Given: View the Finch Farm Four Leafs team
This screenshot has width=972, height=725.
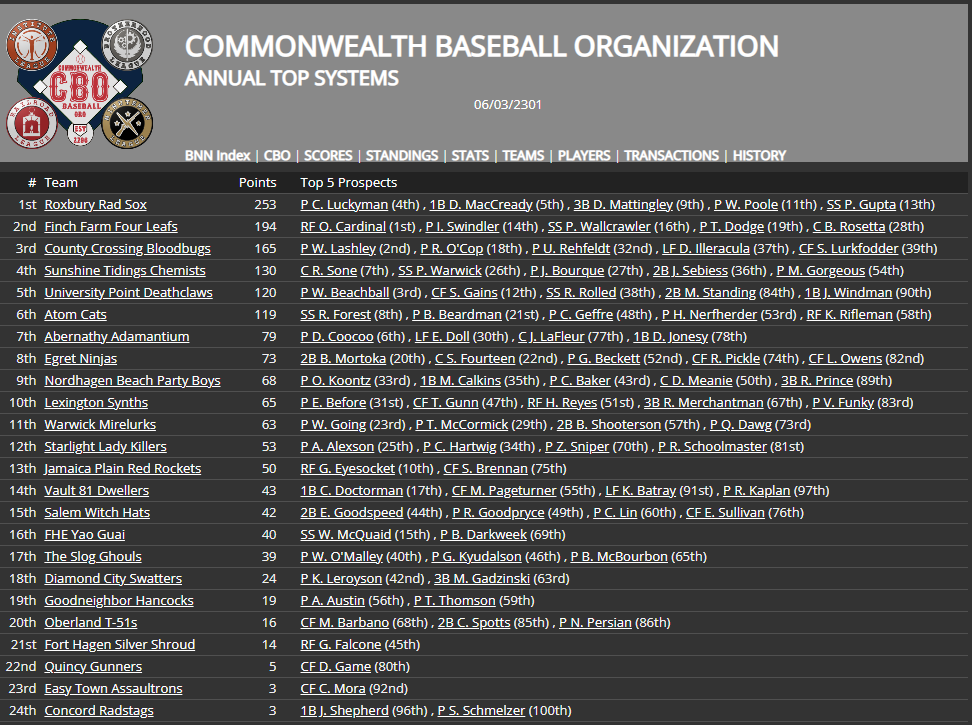Looking at the screenshot, I should click(x=110, y=226).
